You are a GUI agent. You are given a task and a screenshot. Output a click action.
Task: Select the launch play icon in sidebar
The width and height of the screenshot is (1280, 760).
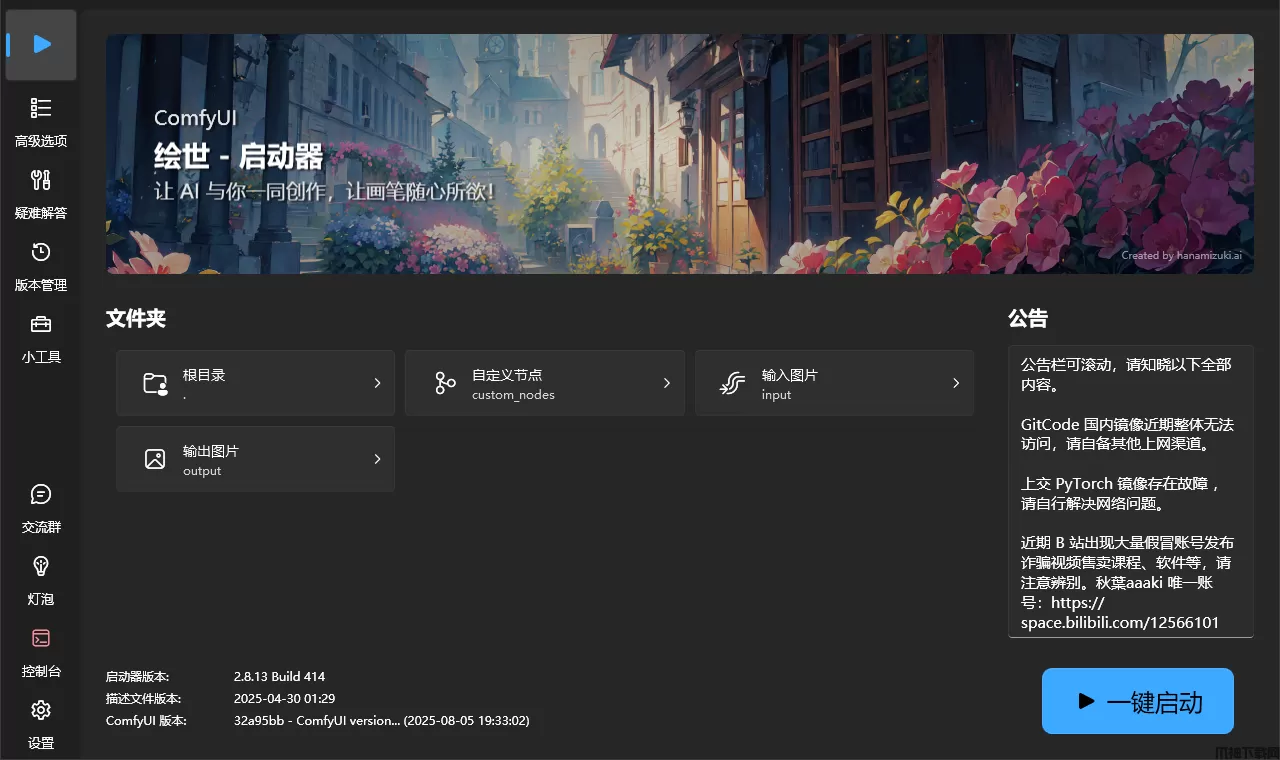[41, 44]
